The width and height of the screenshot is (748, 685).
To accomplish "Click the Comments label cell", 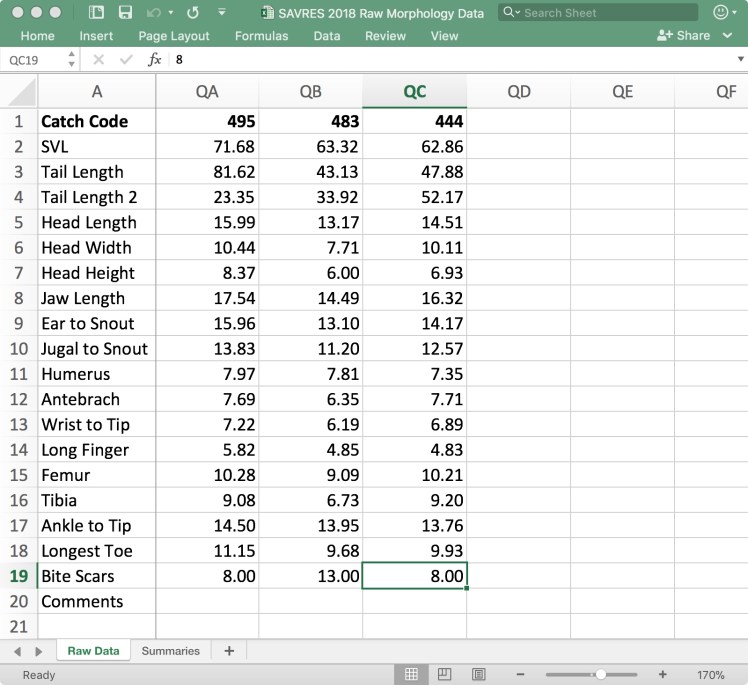I will [x=97, y=601].
